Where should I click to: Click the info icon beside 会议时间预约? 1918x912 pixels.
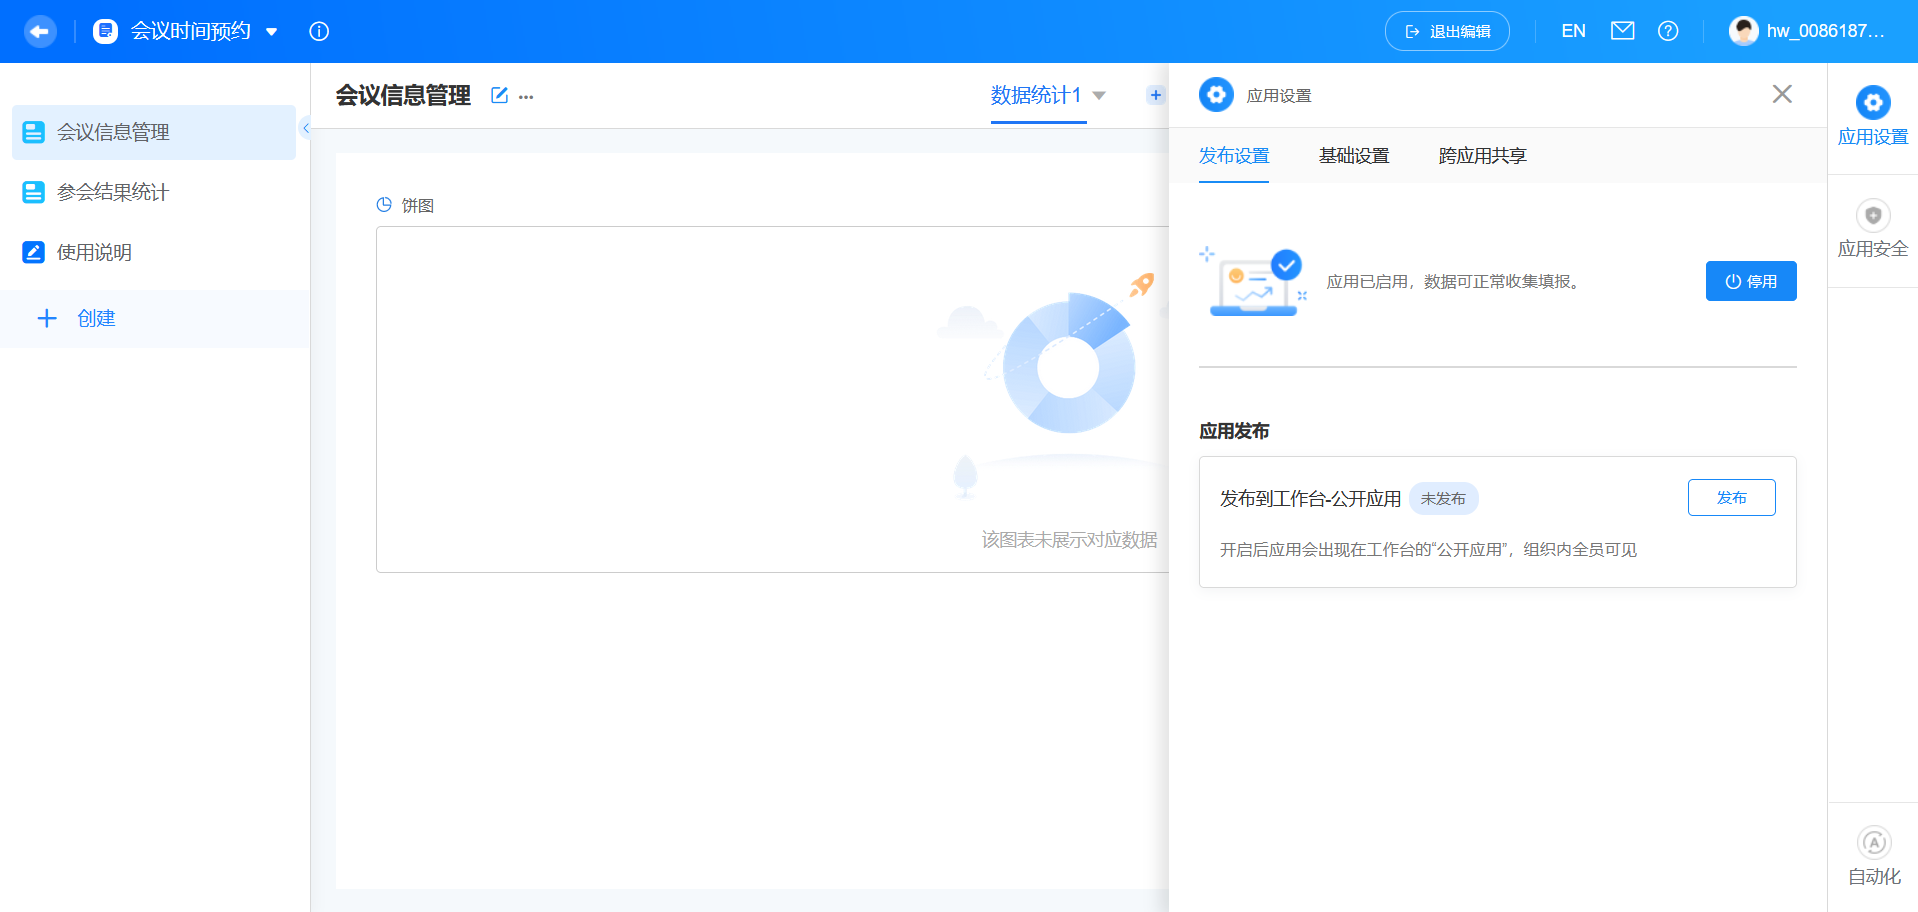pos(318,31)
